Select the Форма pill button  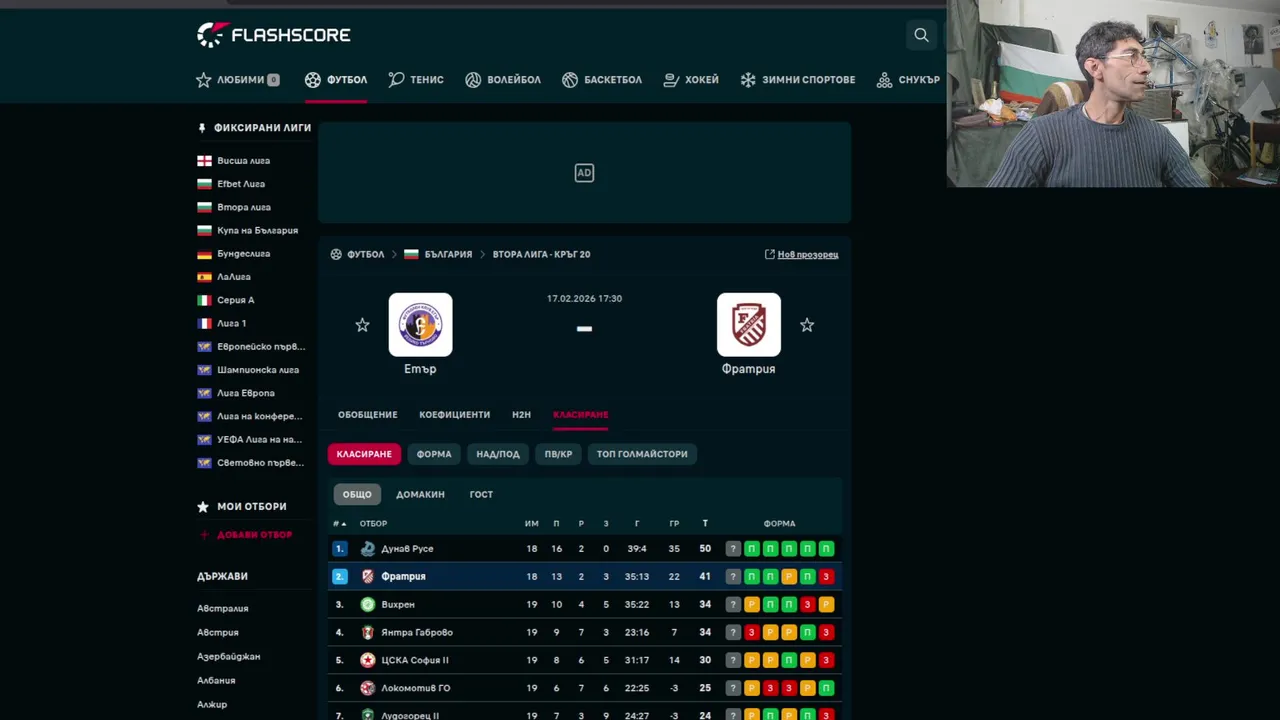click(434, 454)
